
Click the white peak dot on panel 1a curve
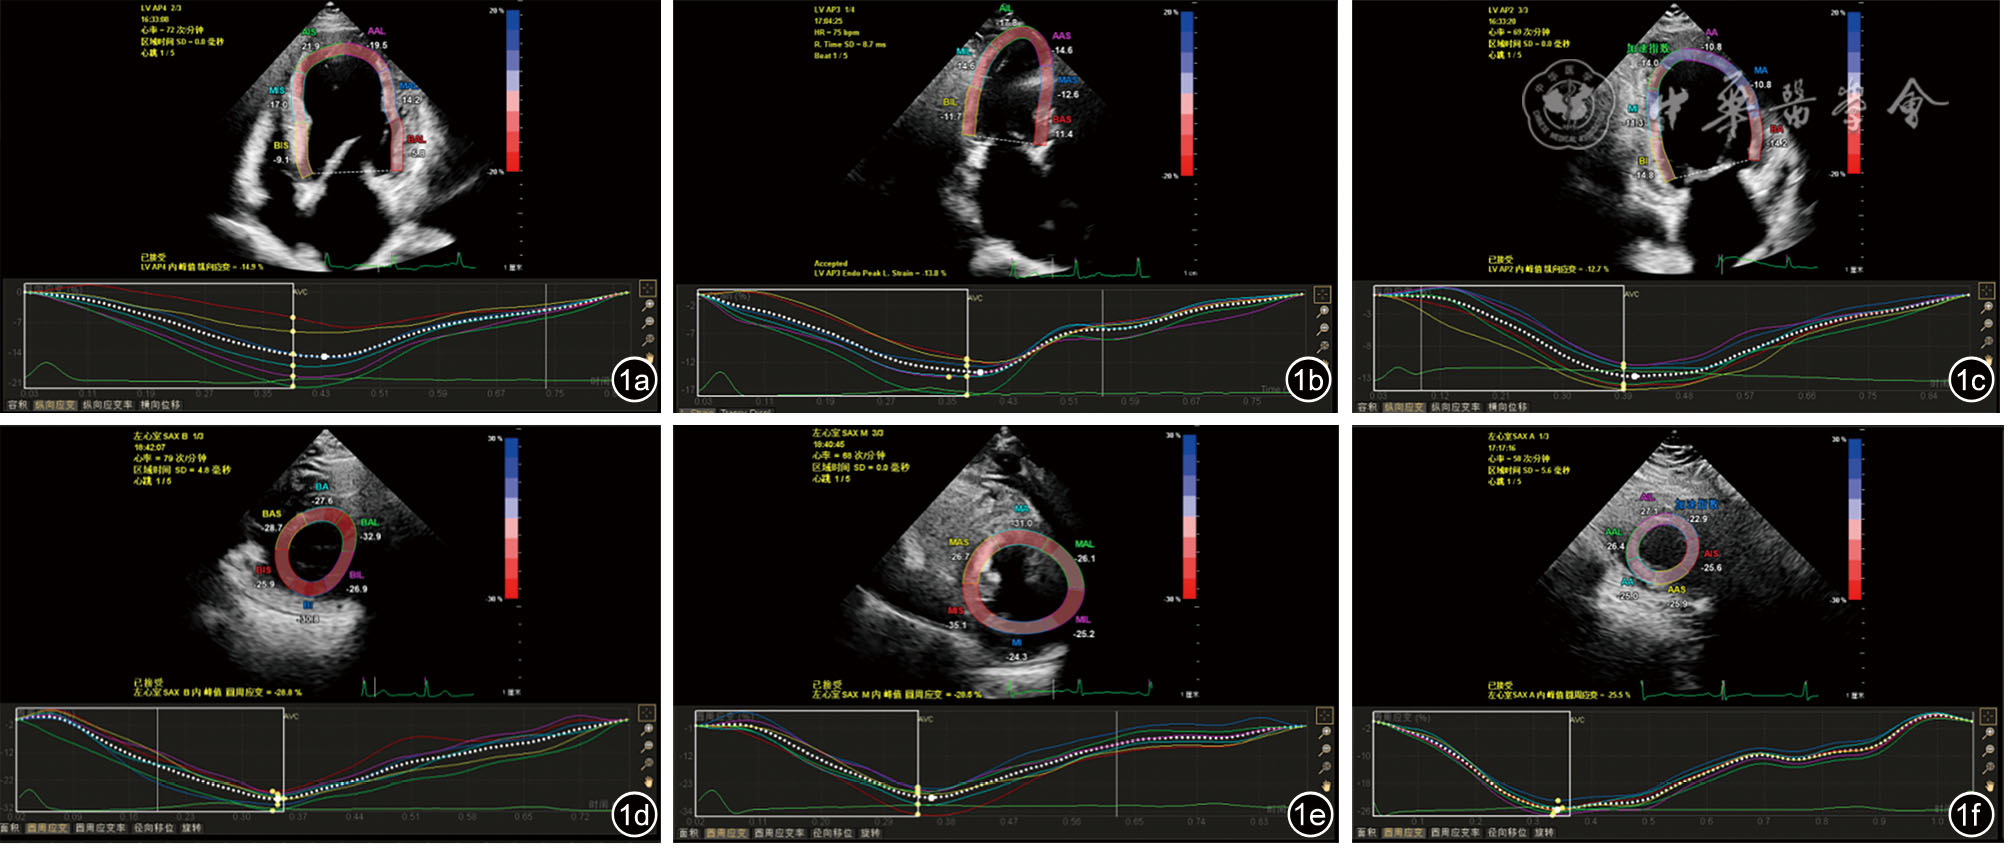pyautogui.click(x=324, y=356)
